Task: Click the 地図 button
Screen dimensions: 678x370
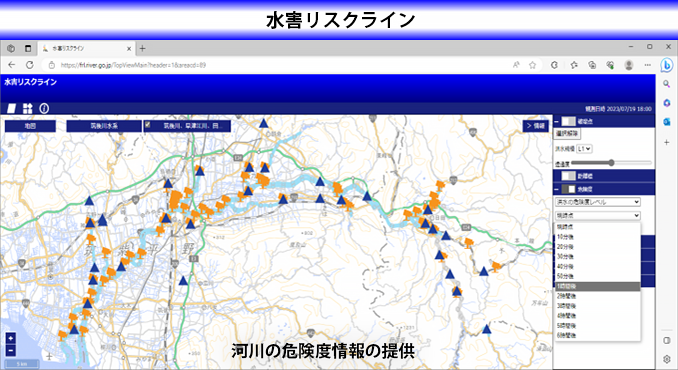Action: 30,126
